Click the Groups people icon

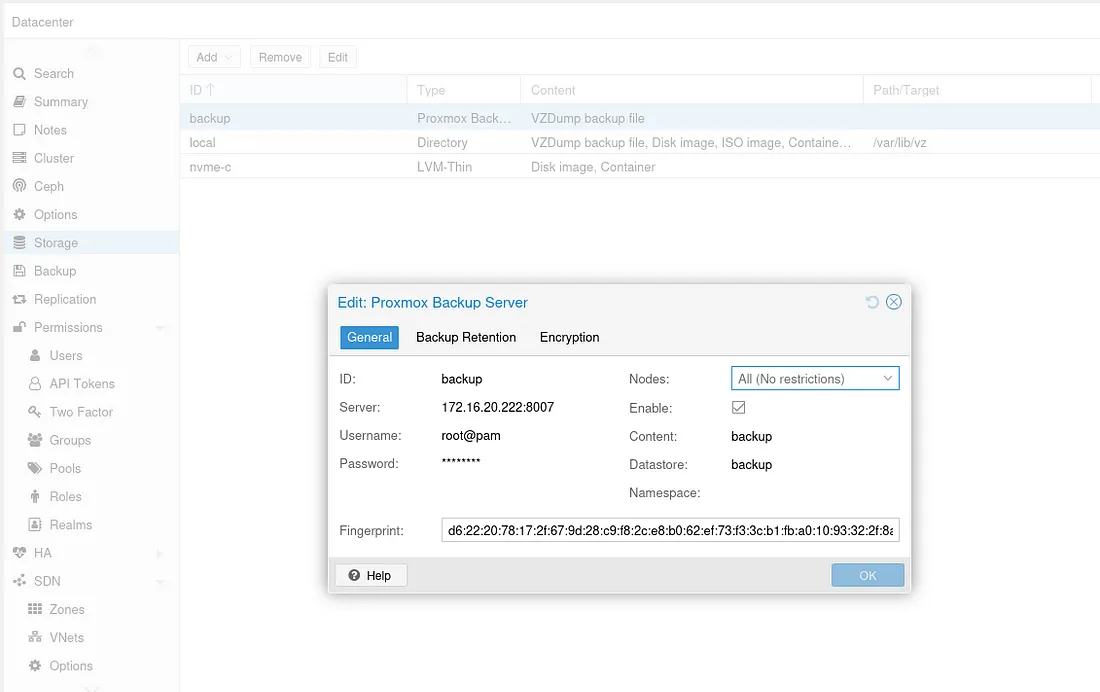click(34, 440)
